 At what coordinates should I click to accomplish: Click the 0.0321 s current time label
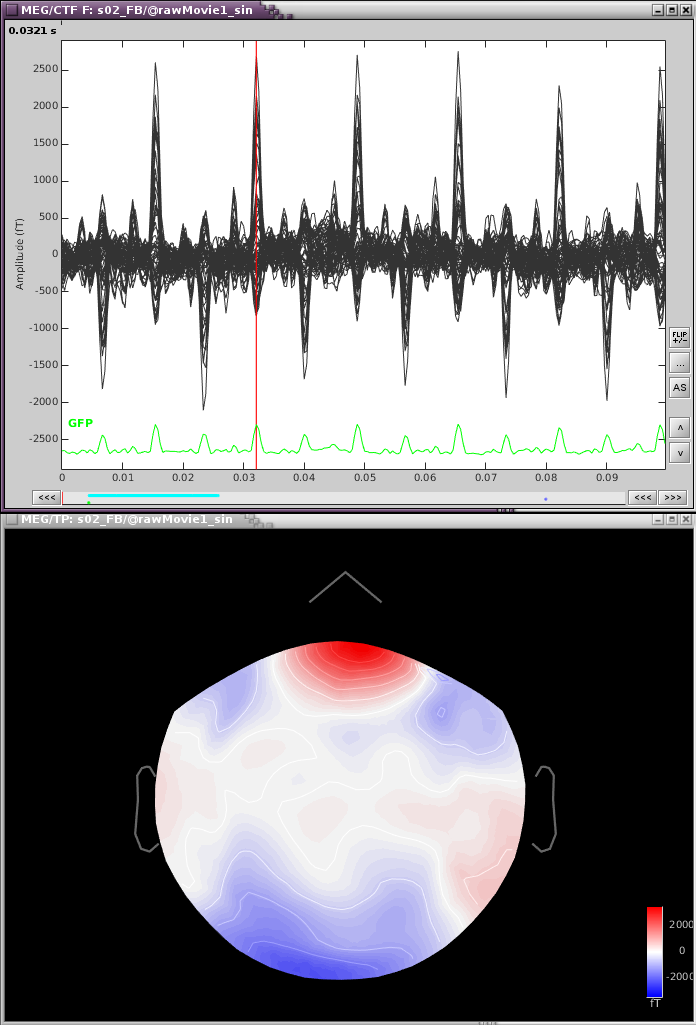33,31
